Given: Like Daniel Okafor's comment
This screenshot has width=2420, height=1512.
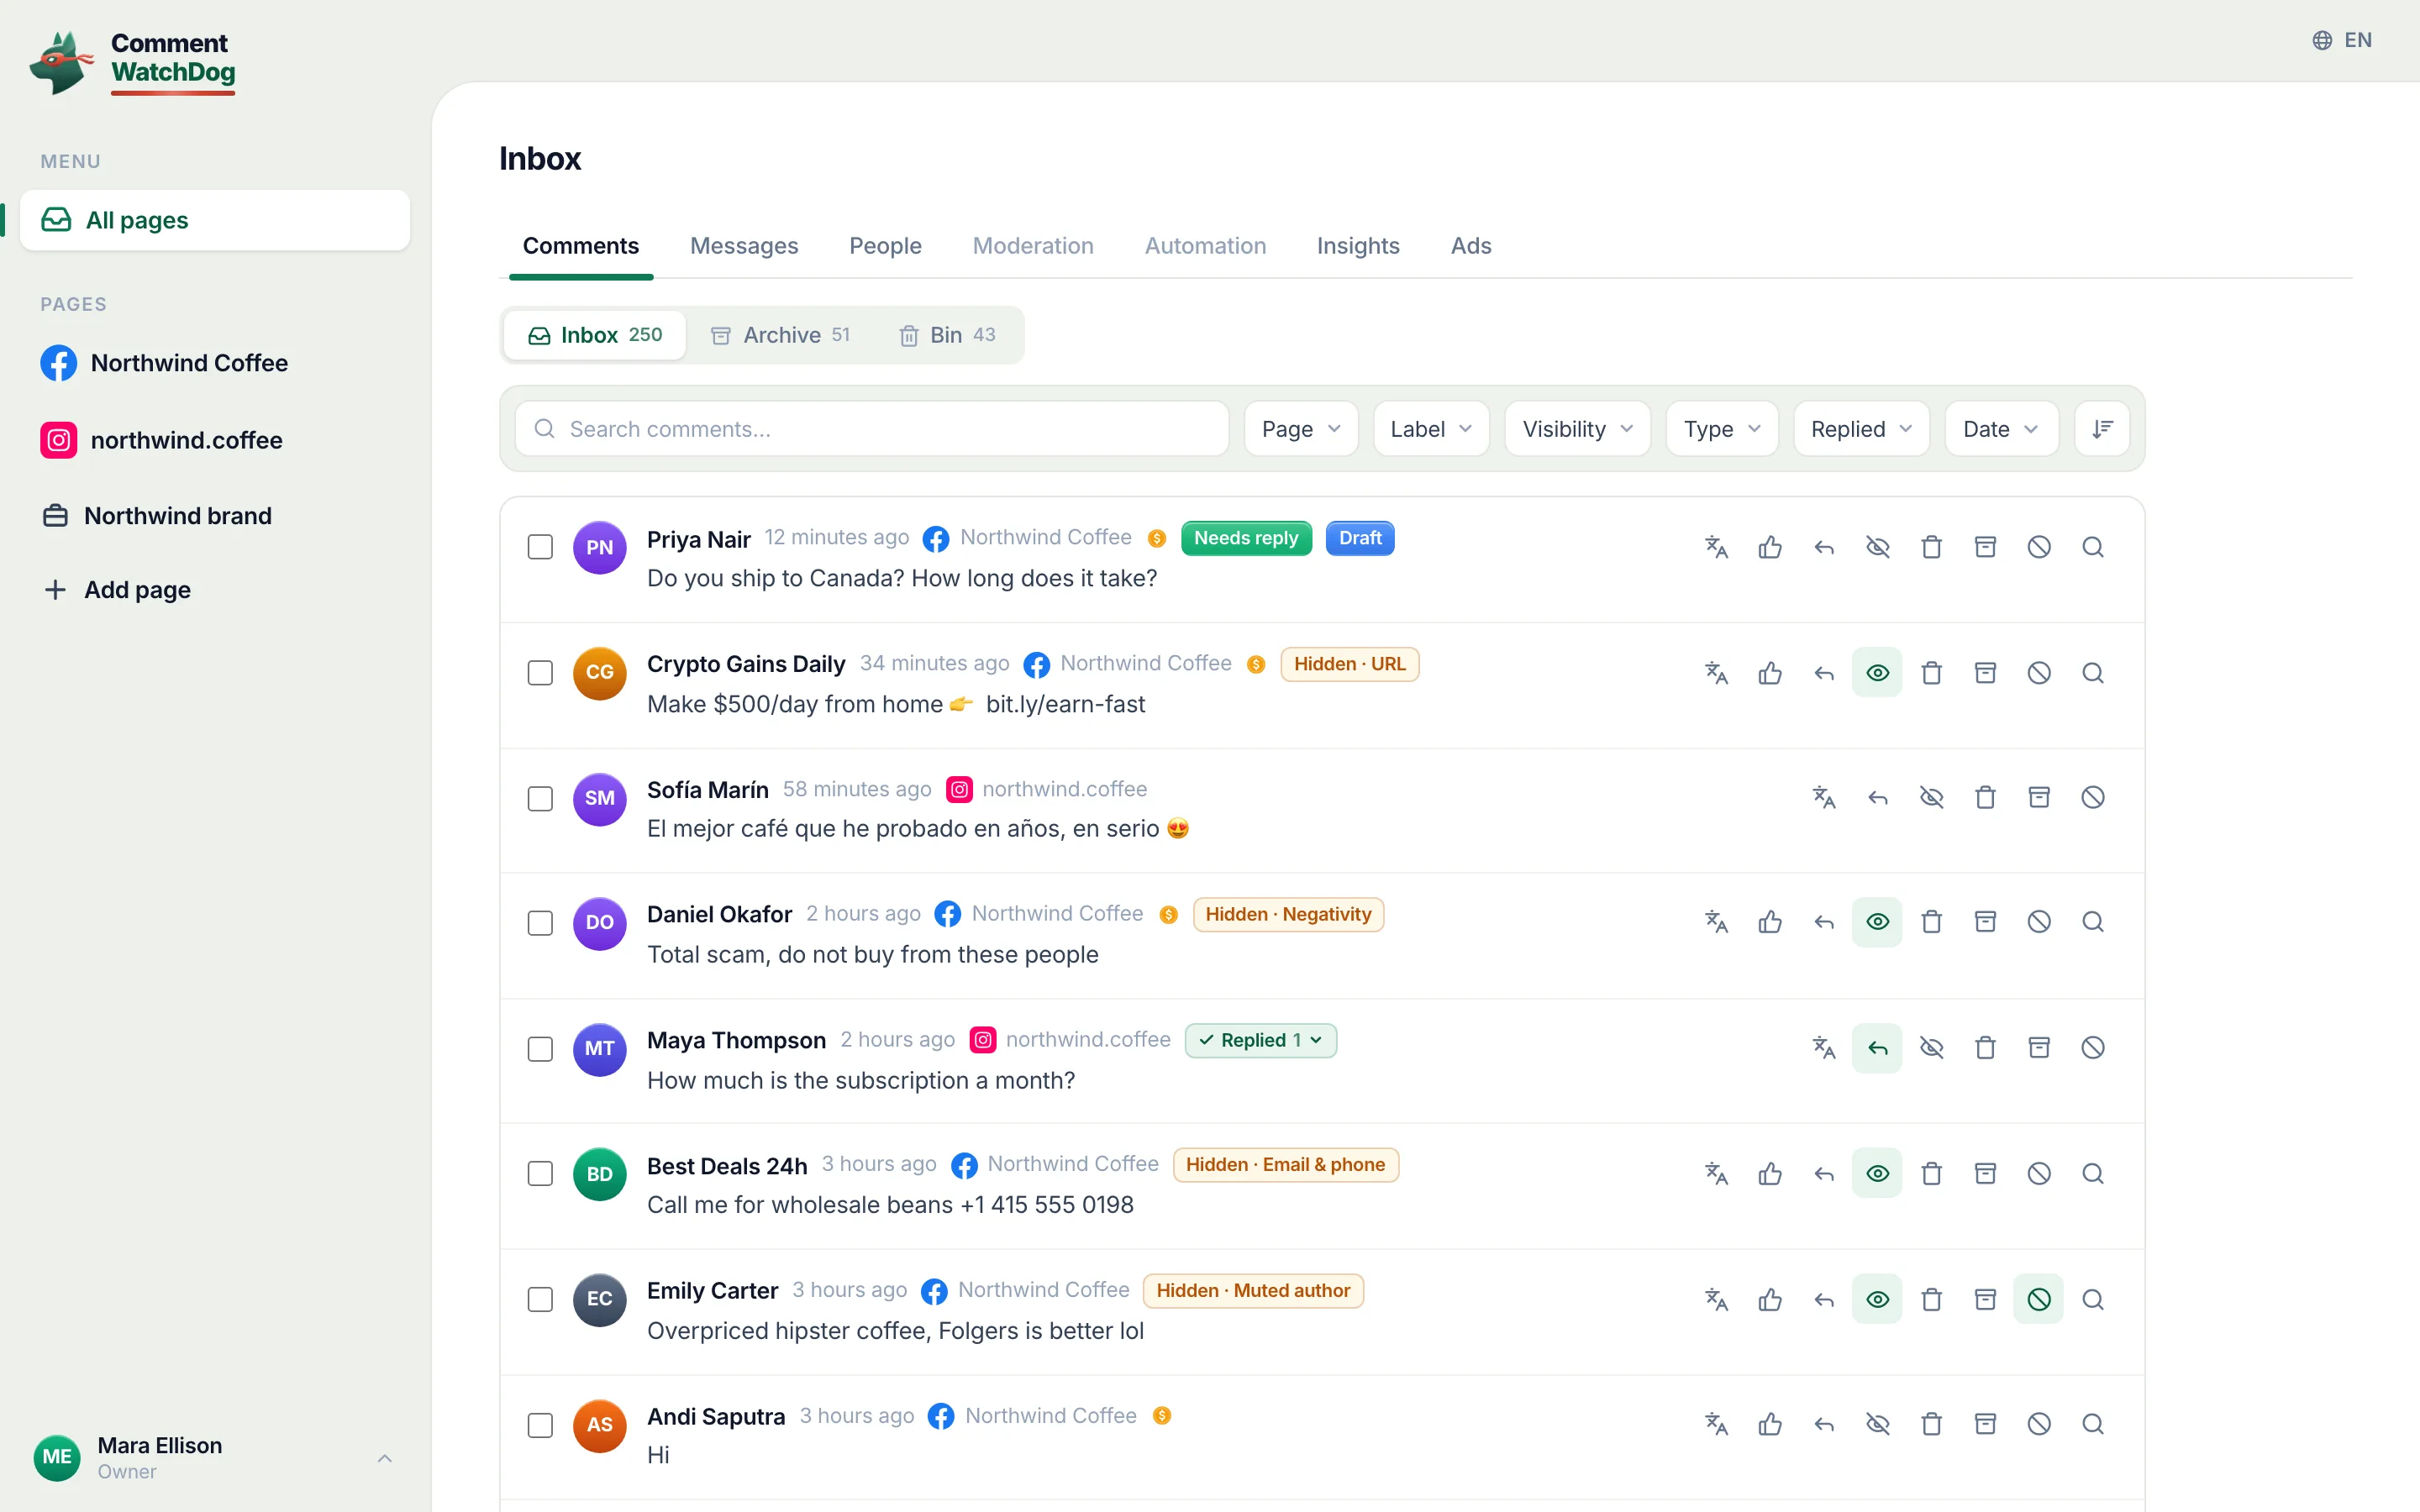Looking at the screenshot, I should coord(1770,922).
